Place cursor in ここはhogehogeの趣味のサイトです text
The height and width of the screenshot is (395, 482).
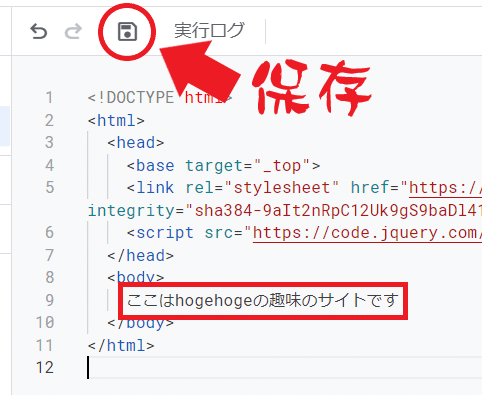point(263,300)
